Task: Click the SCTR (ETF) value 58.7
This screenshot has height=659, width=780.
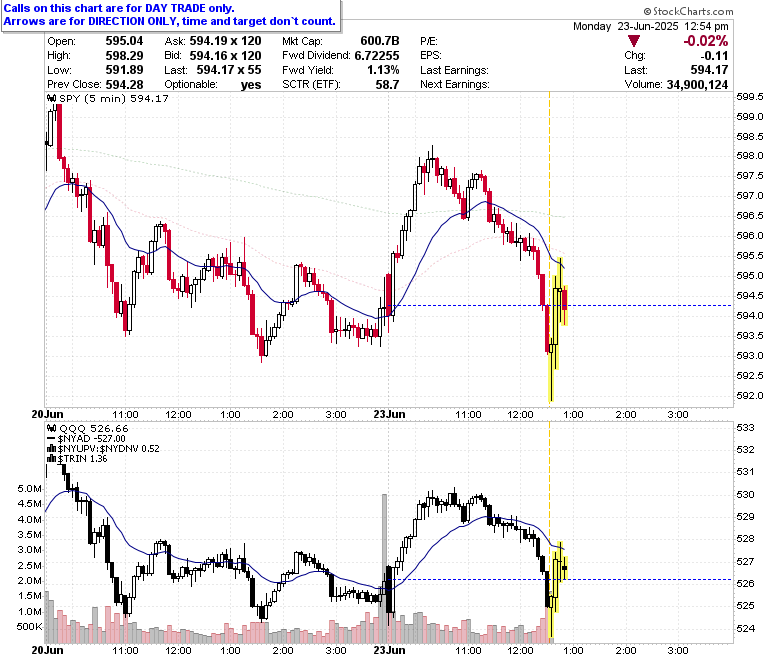Action: pos(388,85)
